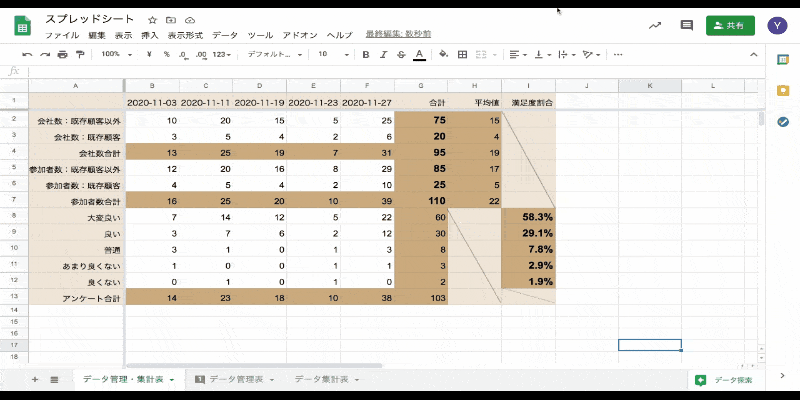Open all sheets list
Screen dimensions: 800x400
[54, 380]
